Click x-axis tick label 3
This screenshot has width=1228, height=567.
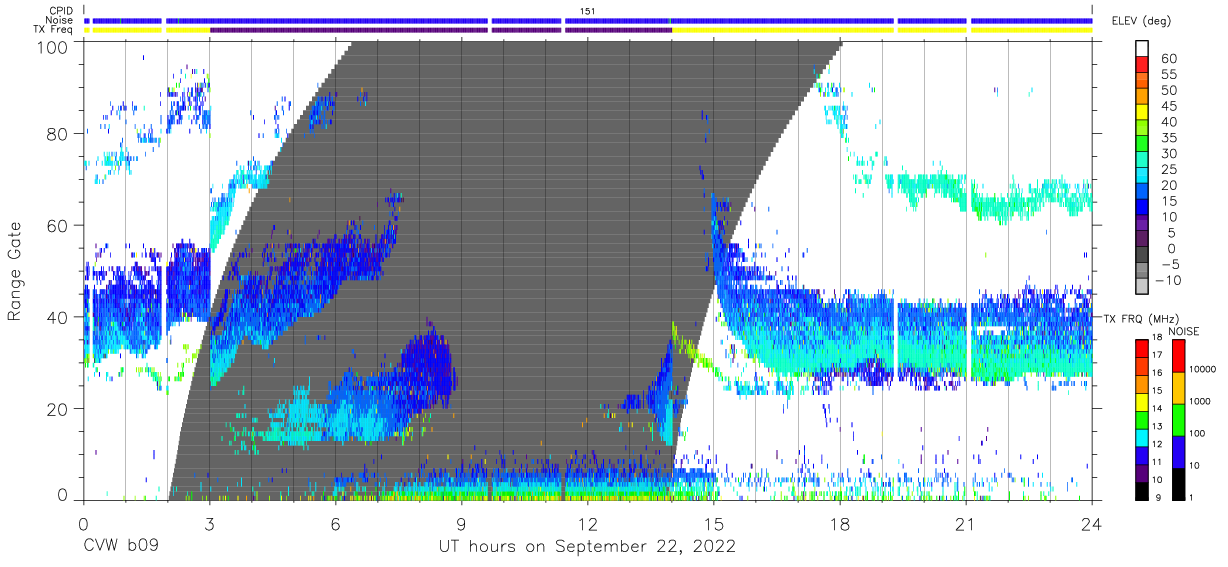click(209, 523)
